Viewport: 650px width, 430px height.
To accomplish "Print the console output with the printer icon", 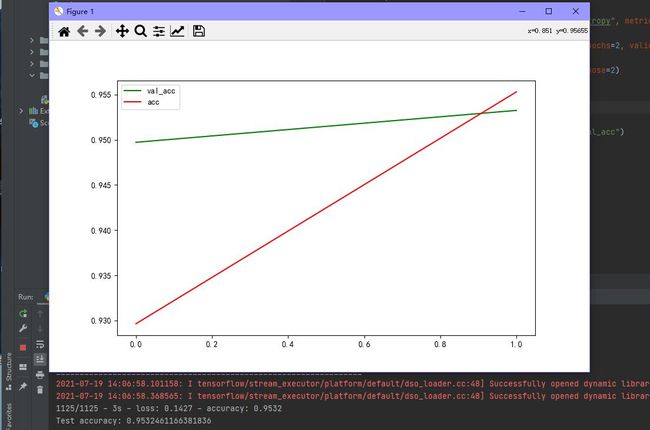I will coord(40,375).
